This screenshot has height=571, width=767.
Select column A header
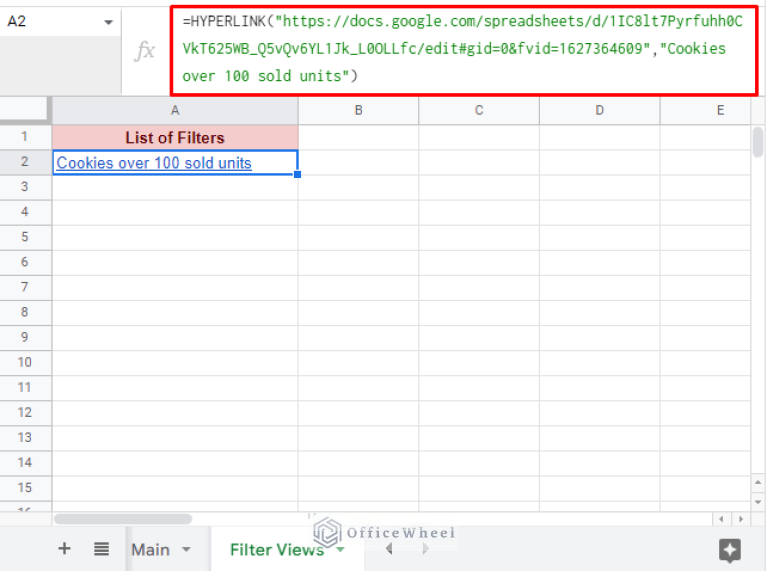[x=175, y=111]
